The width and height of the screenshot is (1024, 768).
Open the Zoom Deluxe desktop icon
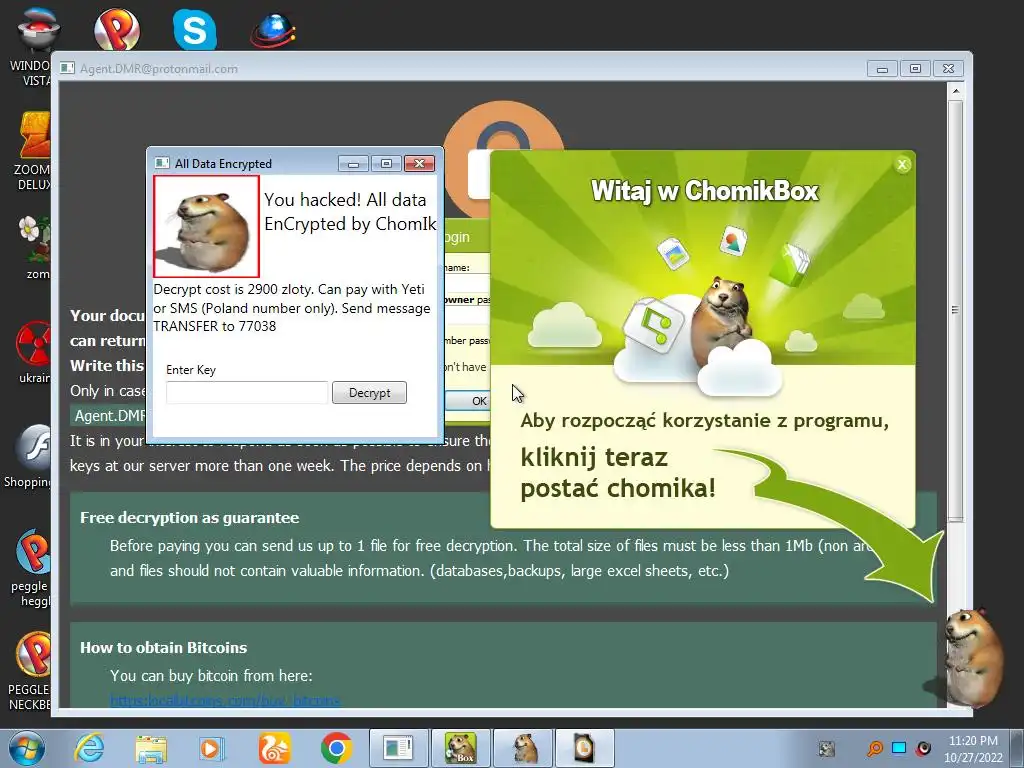click(31, 151)
